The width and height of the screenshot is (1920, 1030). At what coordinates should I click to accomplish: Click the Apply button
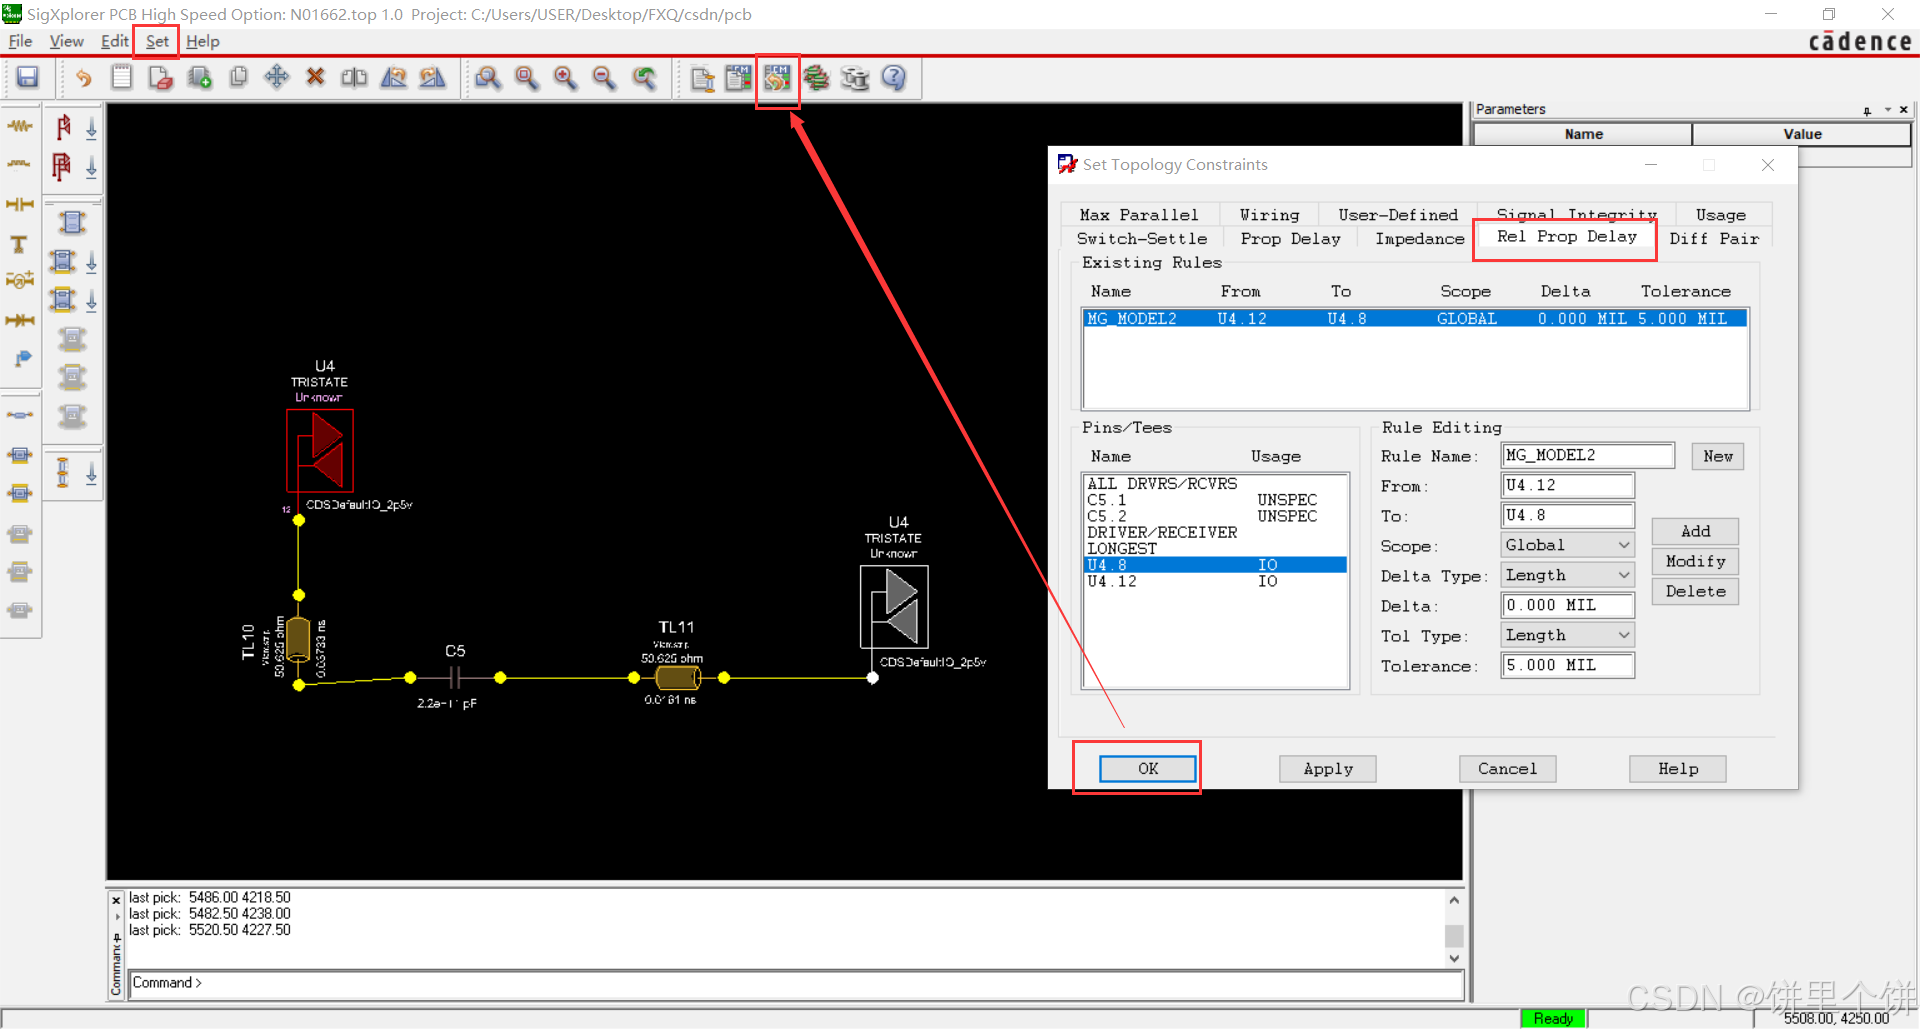click(x=1328, y=769)
